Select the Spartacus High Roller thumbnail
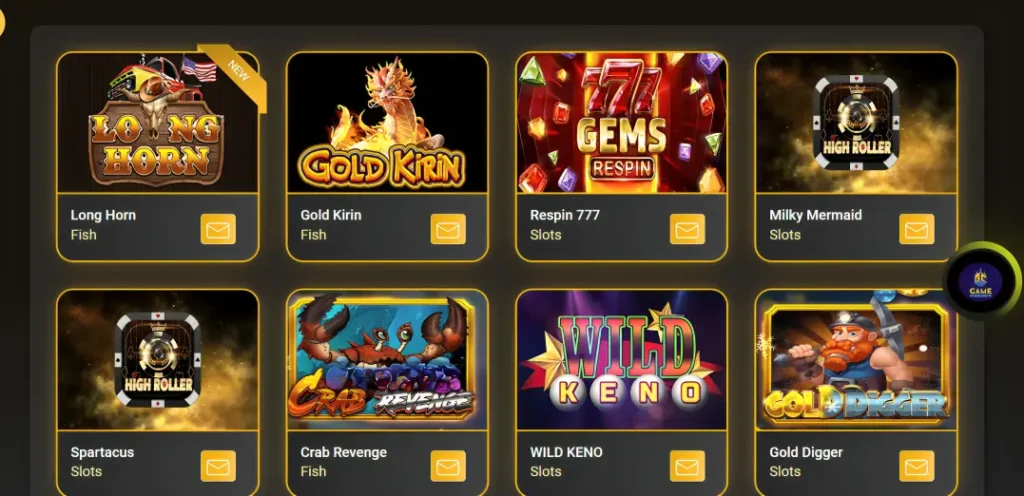 coord(157,360)
